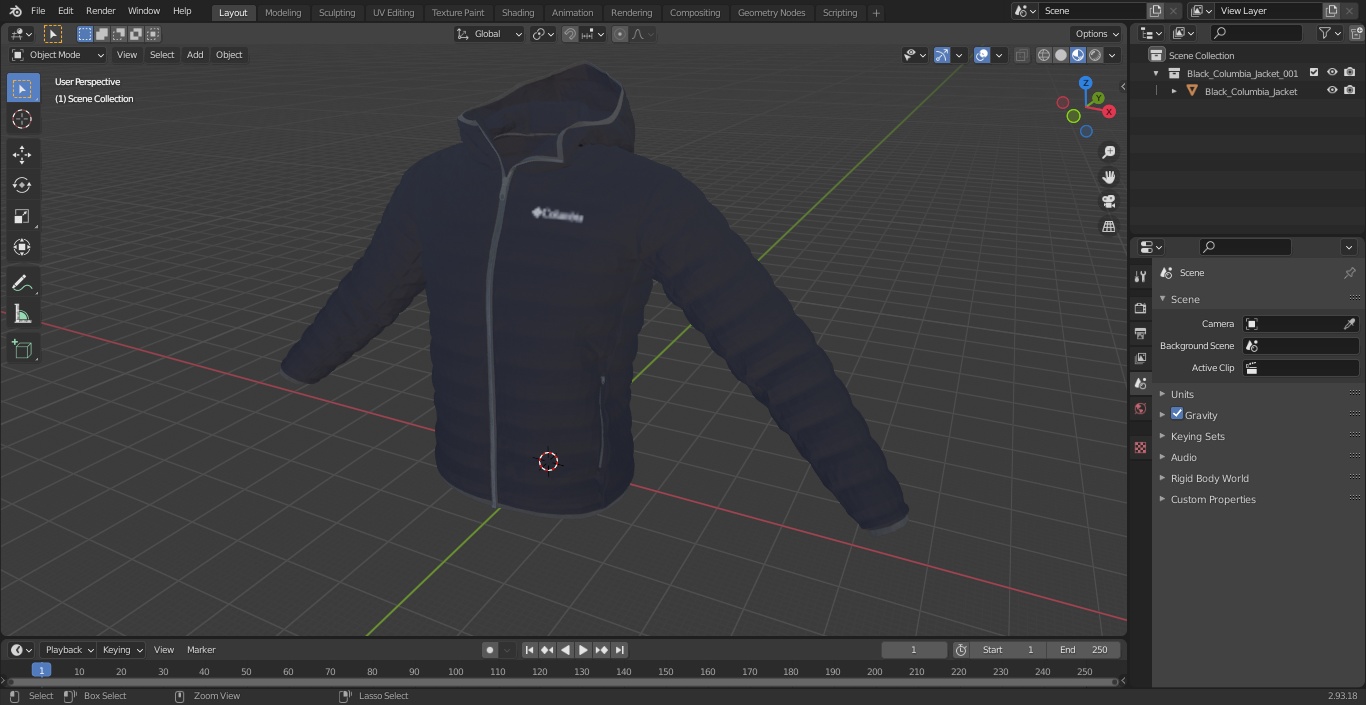Toggle viewport overlays
Screen dimensions: 1366x705
point(982,55)
